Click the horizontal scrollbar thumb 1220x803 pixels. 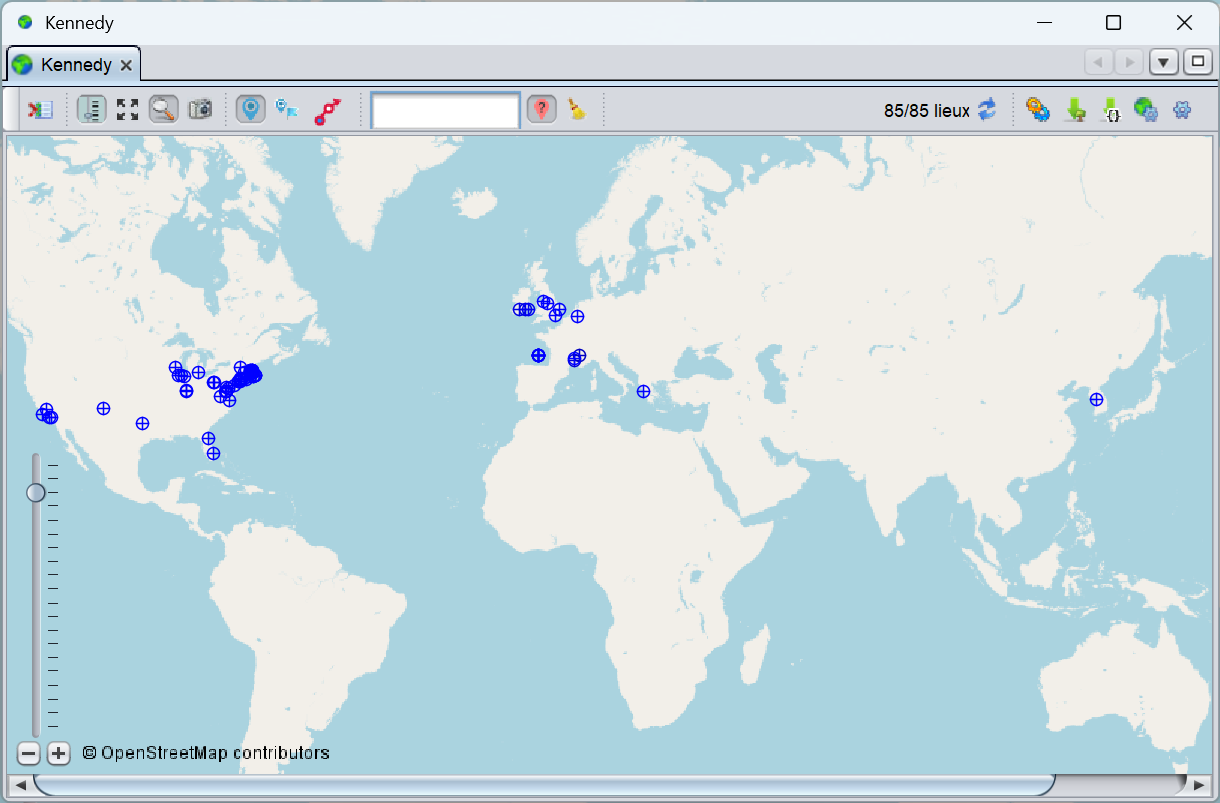pyautogui.click(x=544, y=785)
